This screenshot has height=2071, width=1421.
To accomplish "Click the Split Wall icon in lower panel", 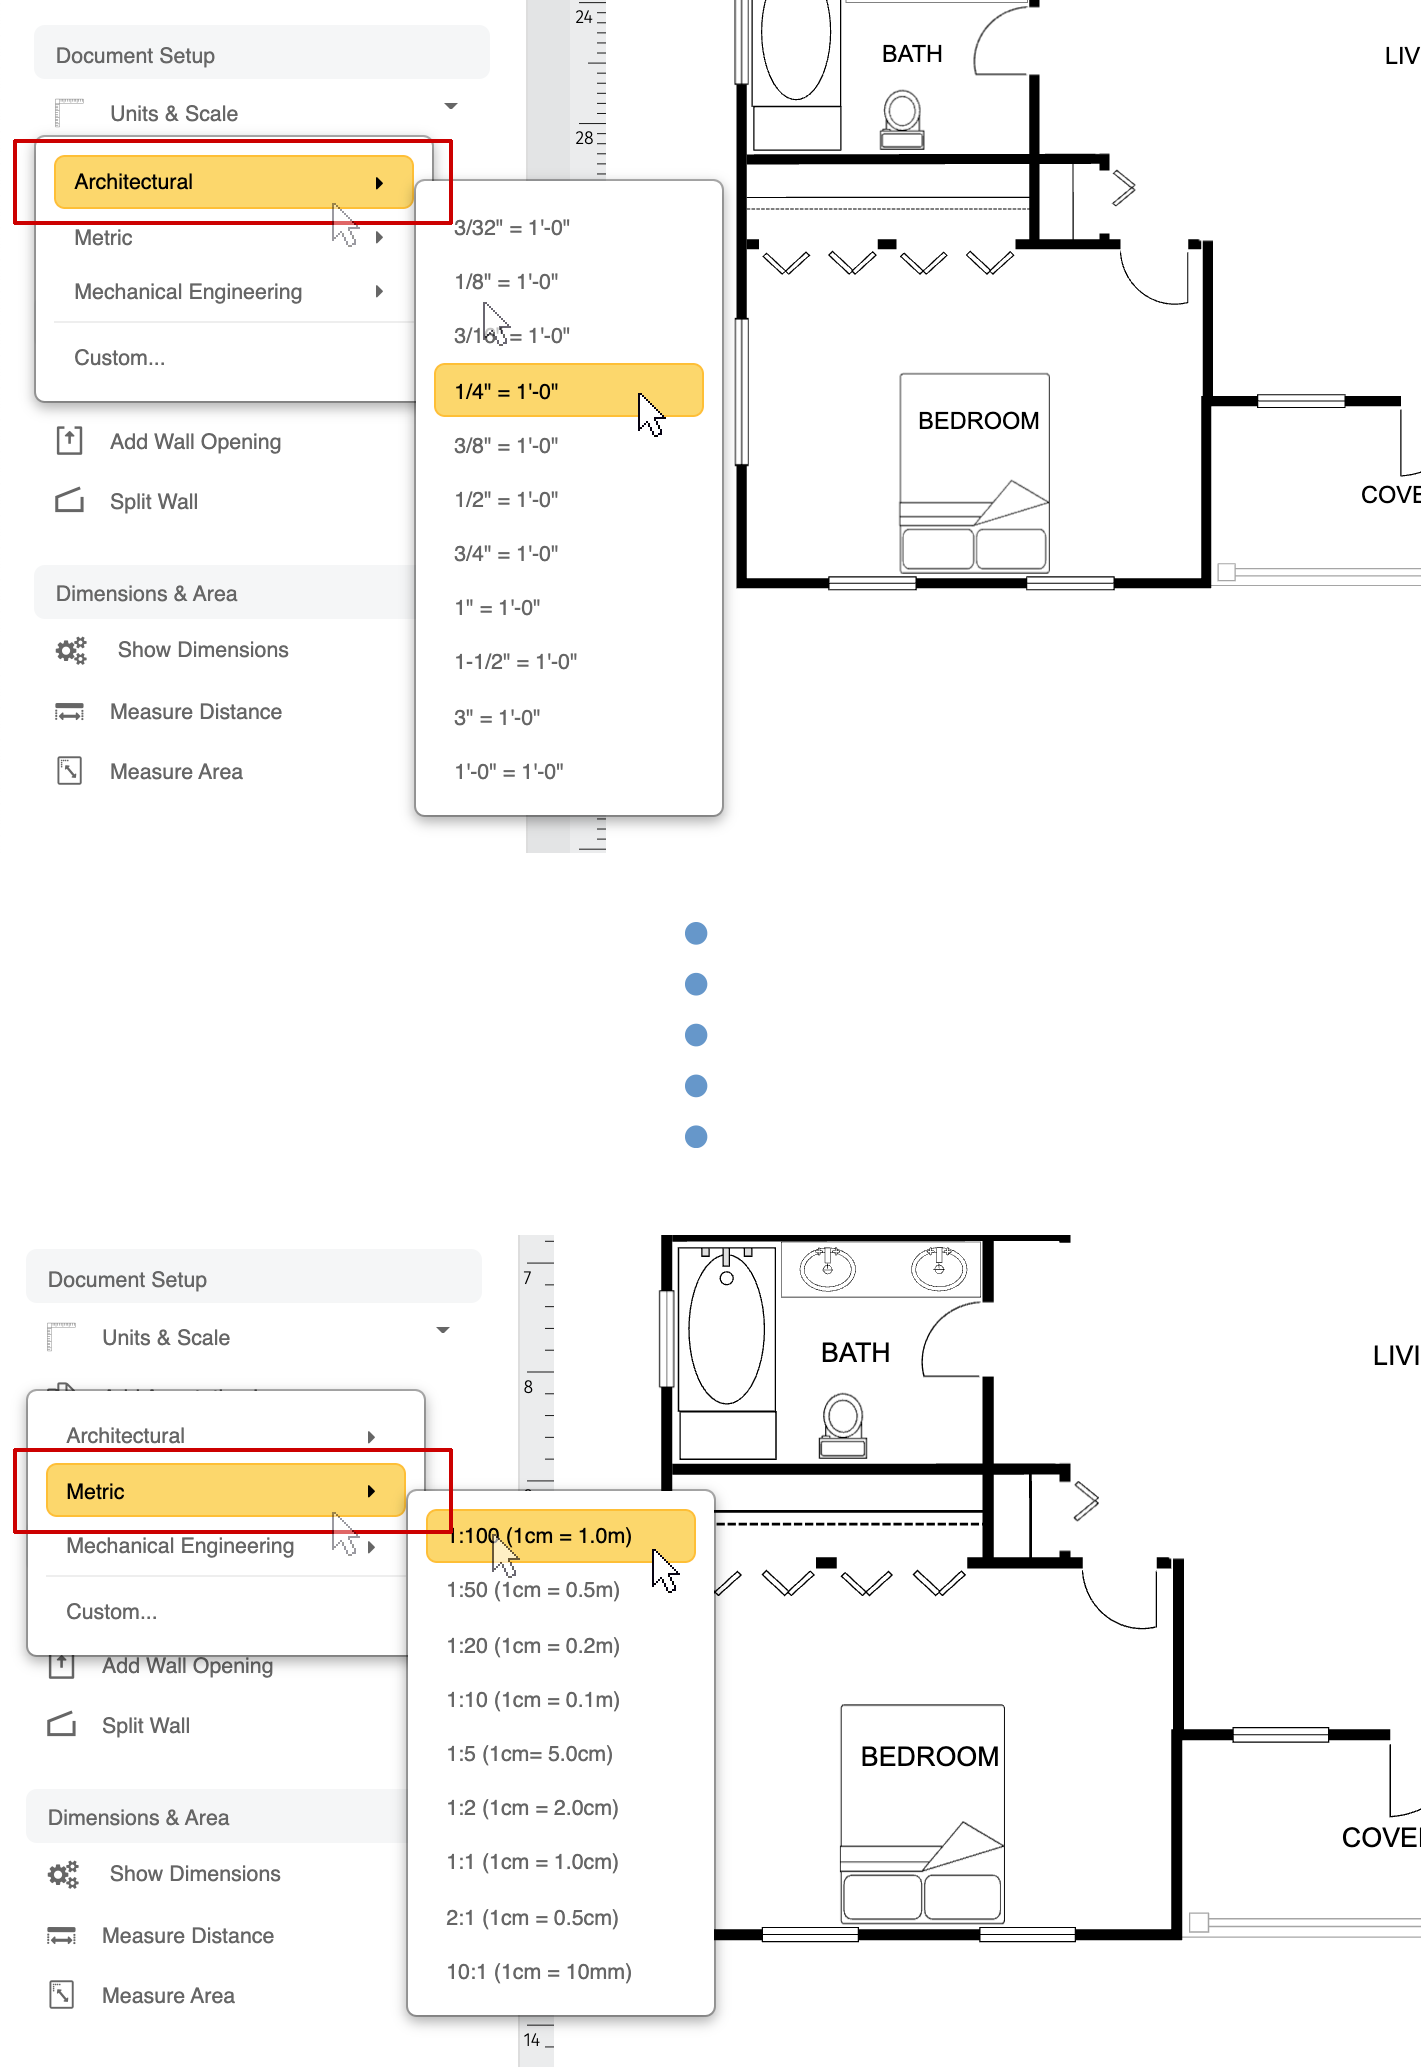I will [x=62, y=1725].
